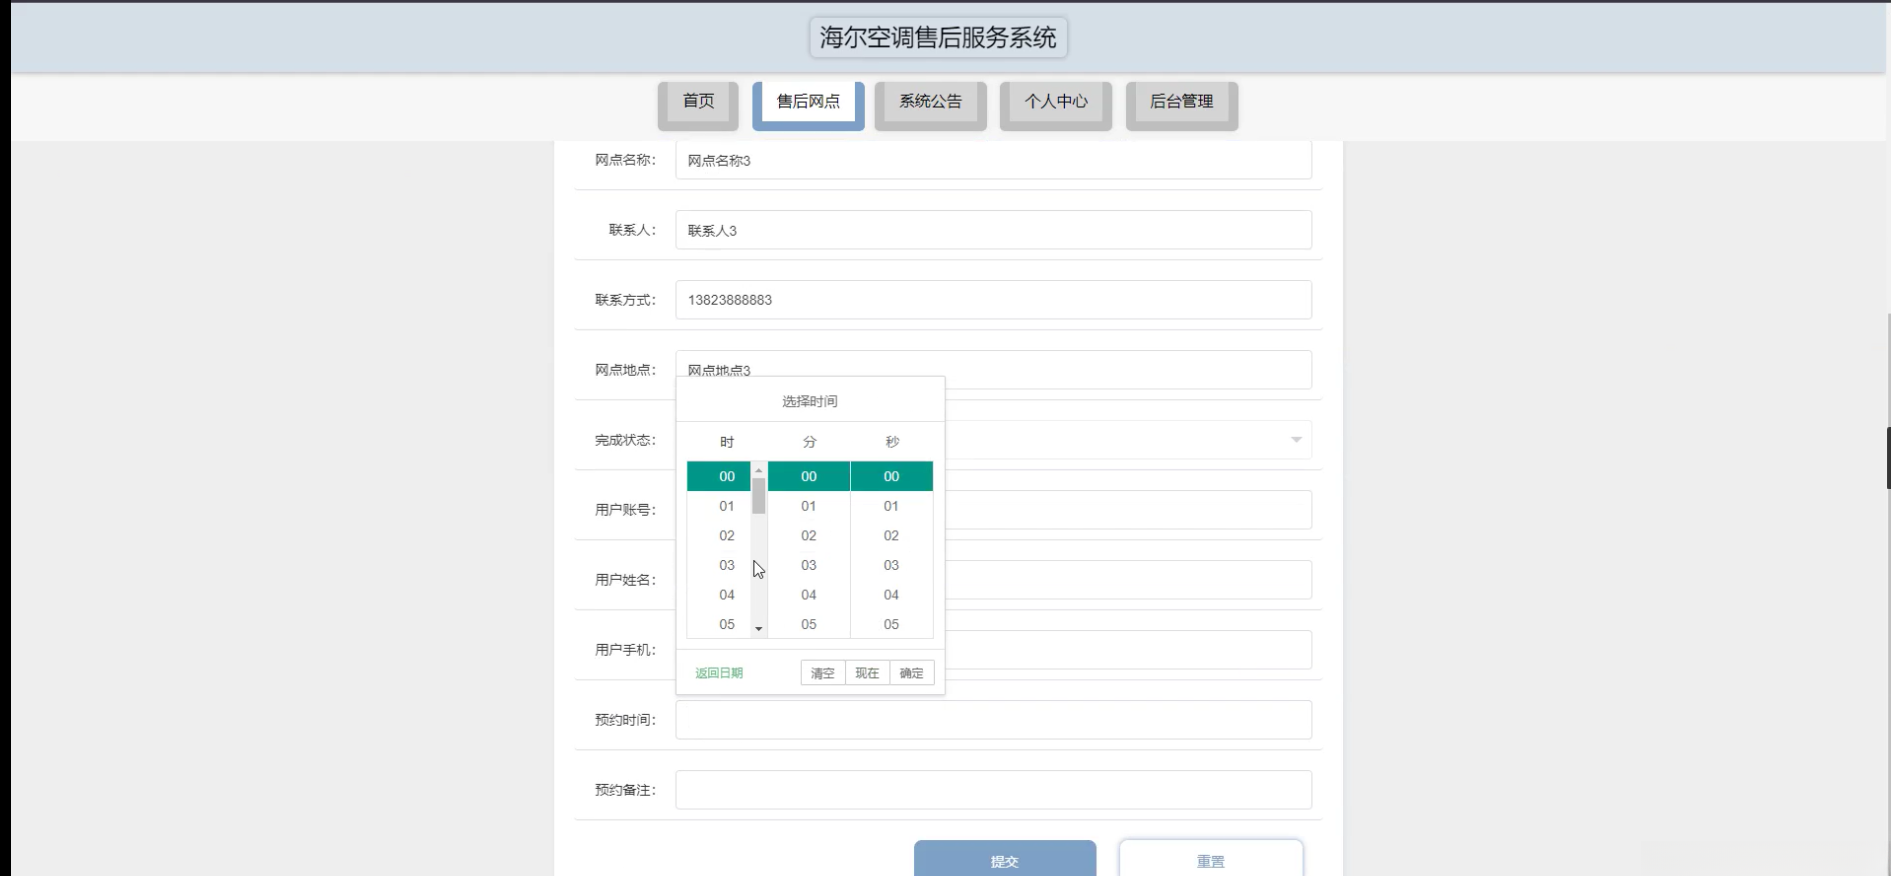Click the hour list scrollbar thumb

point(759,496)
